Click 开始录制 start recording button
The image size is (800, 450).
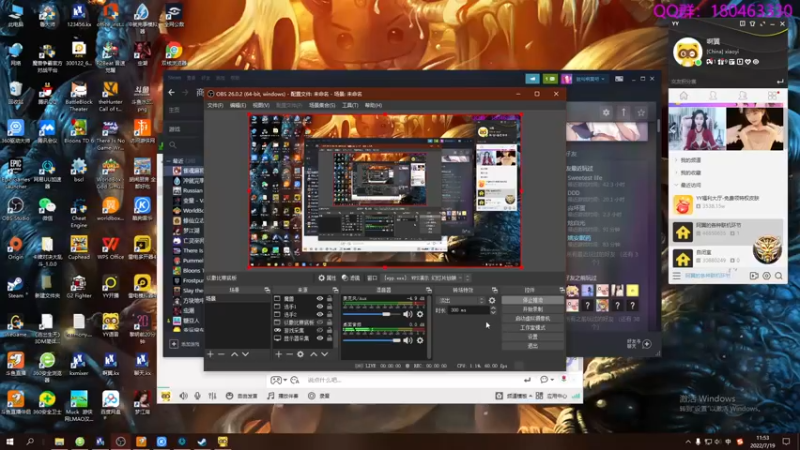click(532, 309)
